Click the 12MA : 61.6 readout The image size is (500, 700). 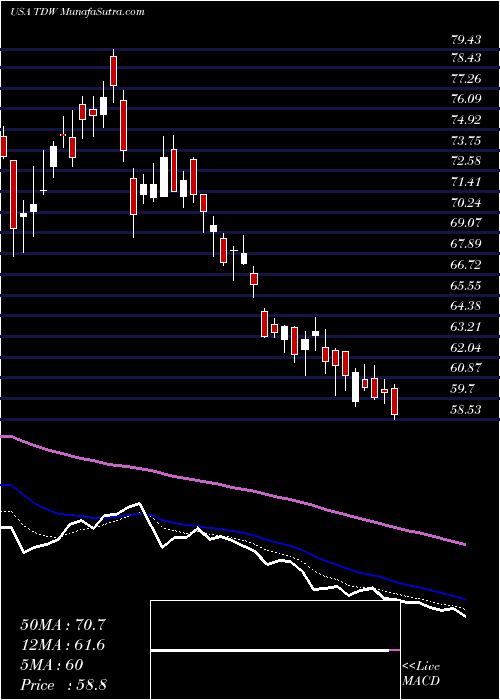coord(63,645)
